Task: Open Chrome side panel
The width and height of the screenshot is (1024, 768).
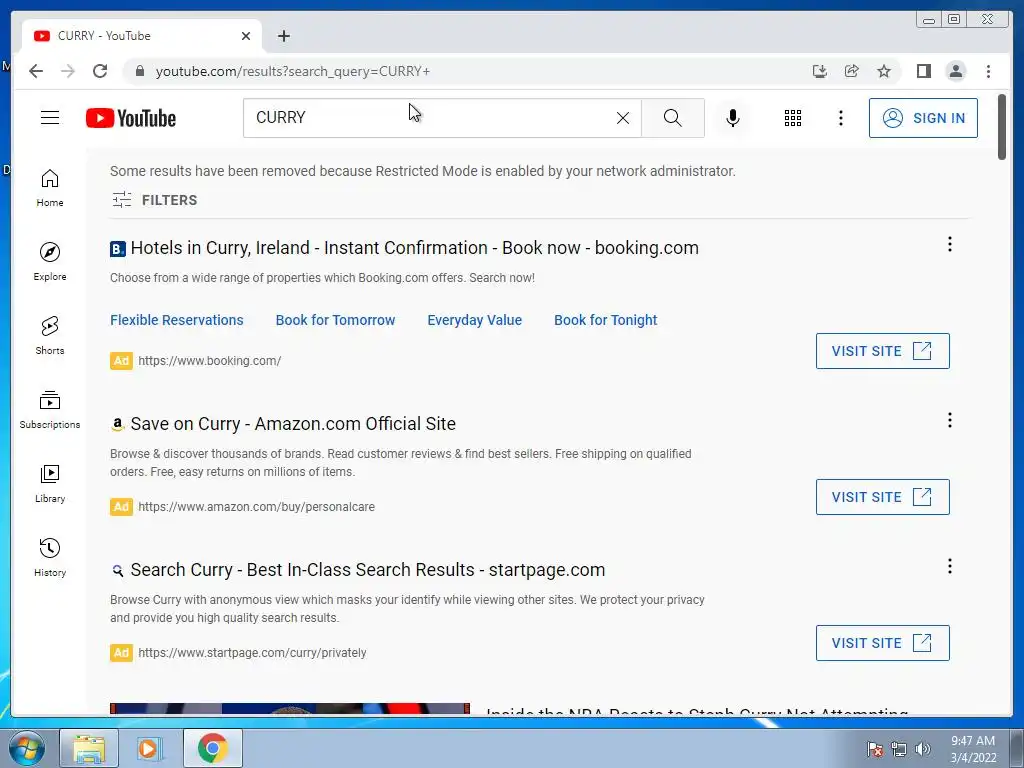Action: pyautogui.click(x=923, y=71)
